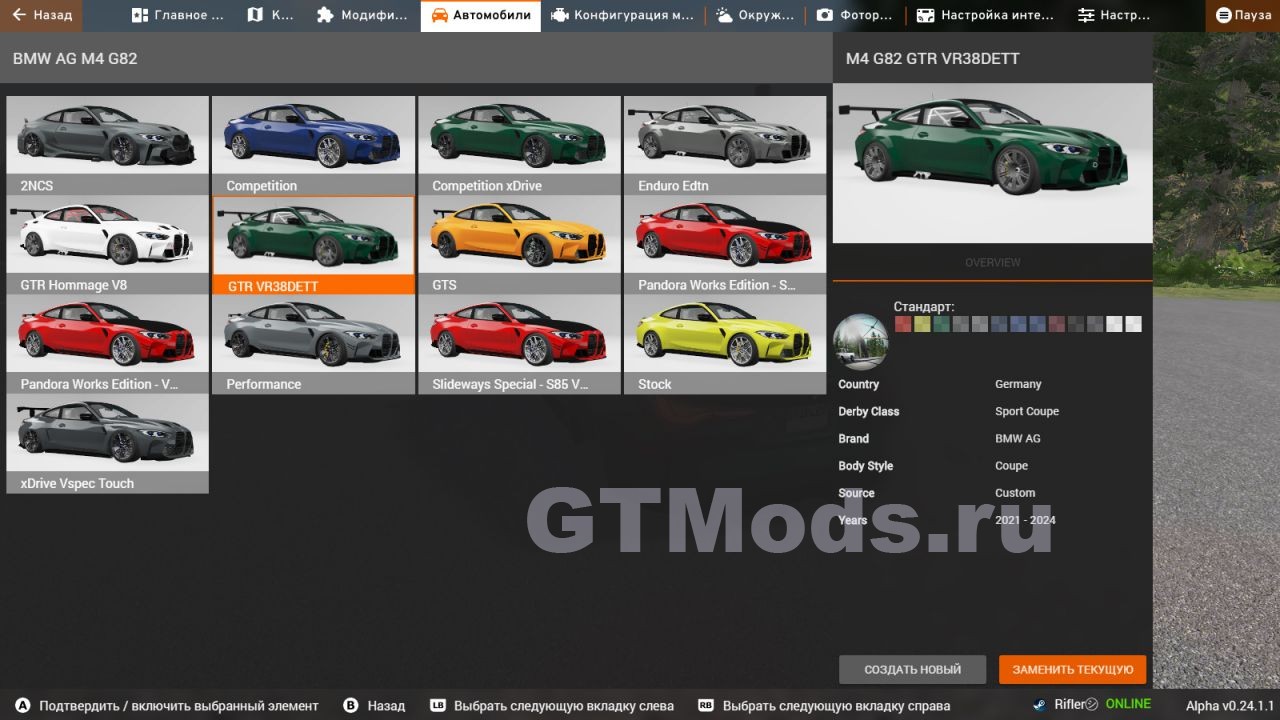Screen dimensions: 1280x720
Task: Click the СОЗДАТЬ НОВЫЙ button
Action: 912,670
